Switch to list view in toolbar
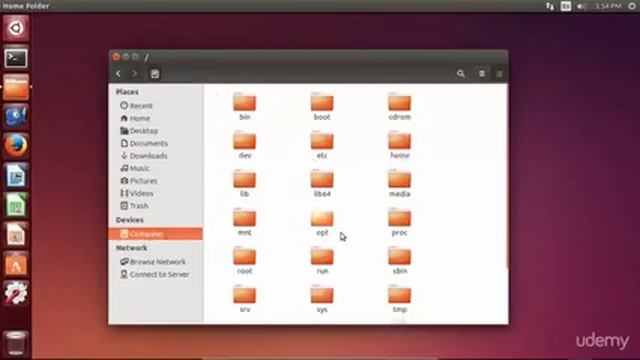Image resolution: width=640 pixels, height=360 pixels. 482,74
